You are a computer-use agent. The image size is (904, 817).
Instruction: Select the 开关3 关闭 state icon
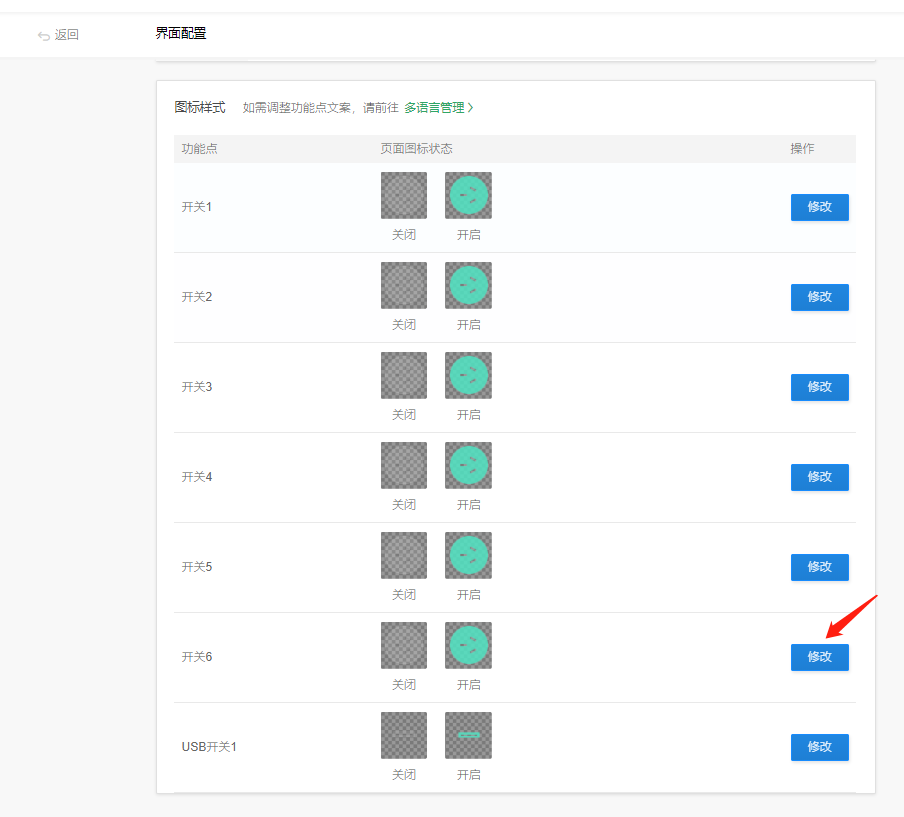pyautogui.click(x=404, y=376)
